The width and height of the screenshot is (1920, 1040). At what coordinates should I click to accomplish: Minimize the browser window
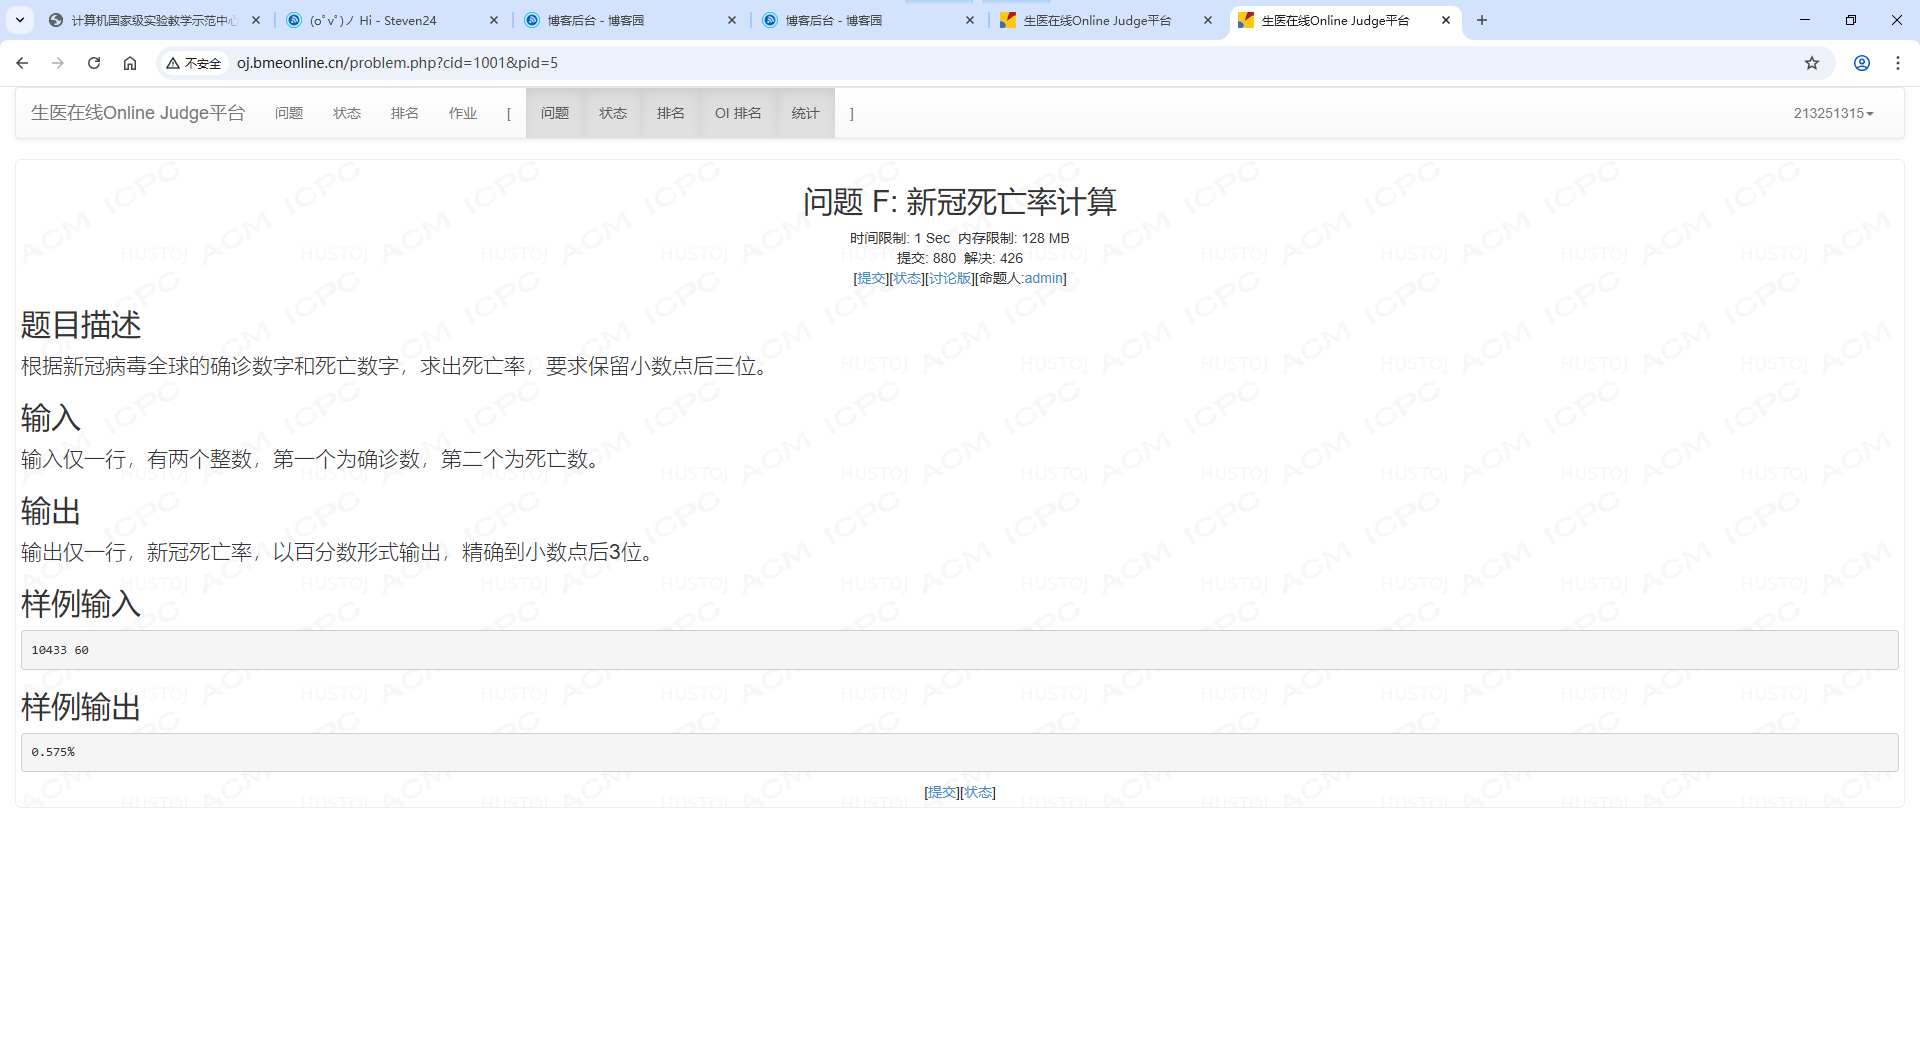(1805, 20)
